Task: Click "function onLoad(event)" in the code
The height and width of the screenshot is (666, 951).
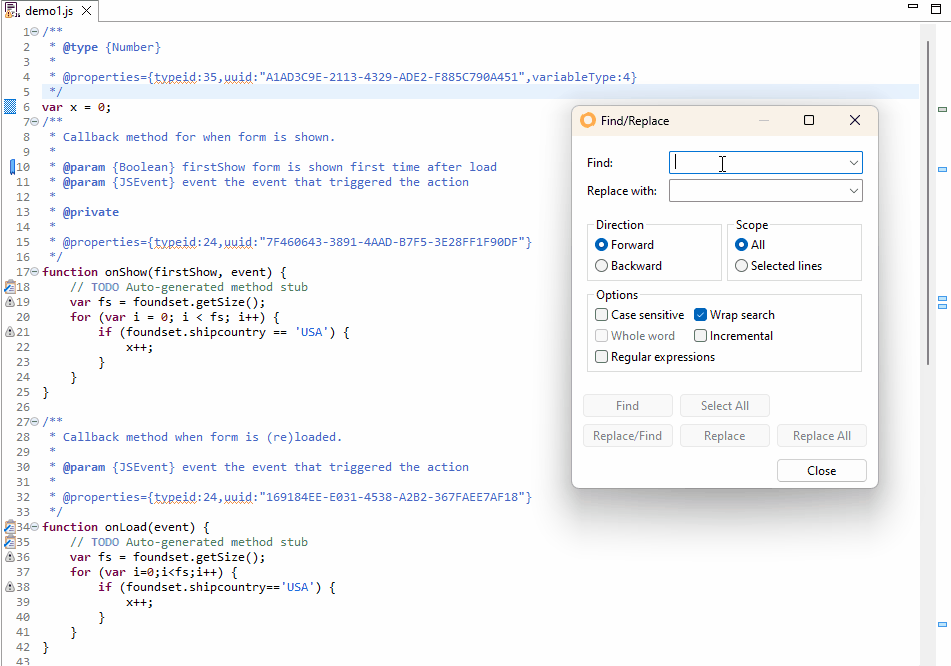Action: (x=119, y=526)
